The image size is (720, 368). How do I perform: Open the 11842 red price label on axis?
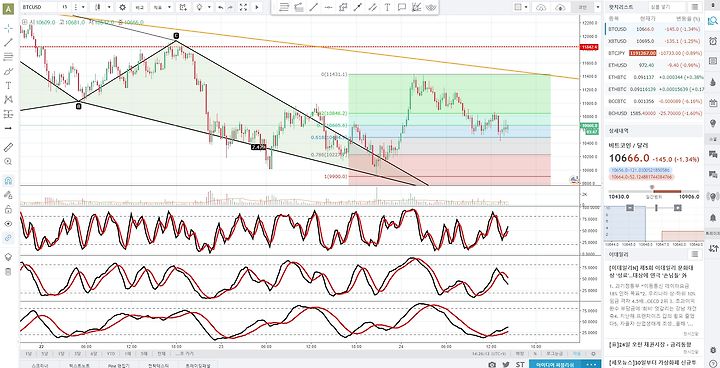tap(589, 47)
